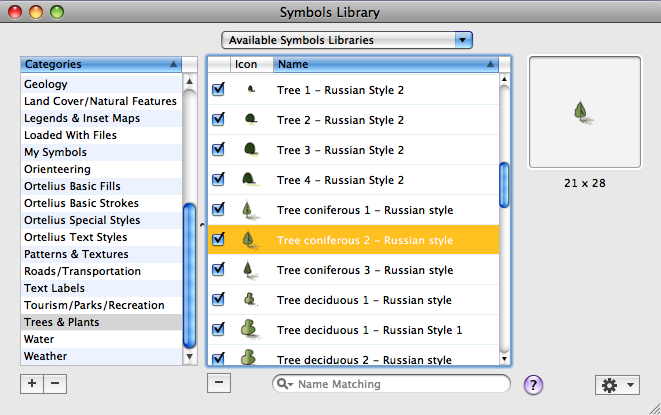Click the Tree 1 Russian Style 2 icon
The image size is (661, 415).
252,90
